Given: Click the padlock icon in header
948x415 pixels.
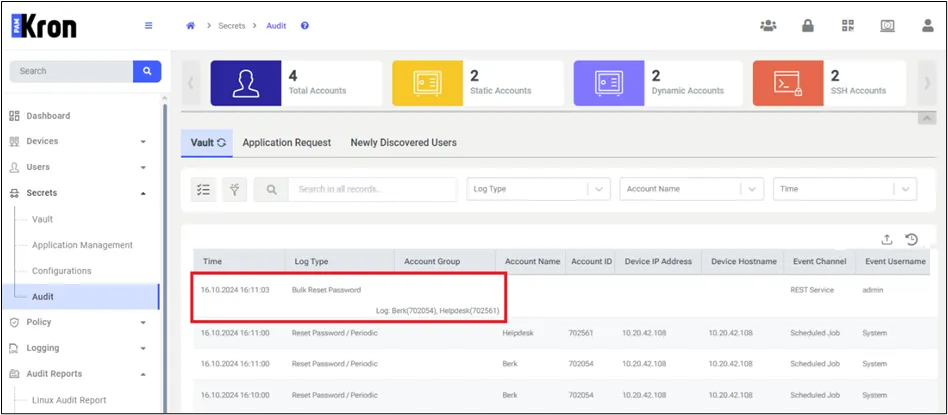Looking at the screenshot, I should (808, 25).
